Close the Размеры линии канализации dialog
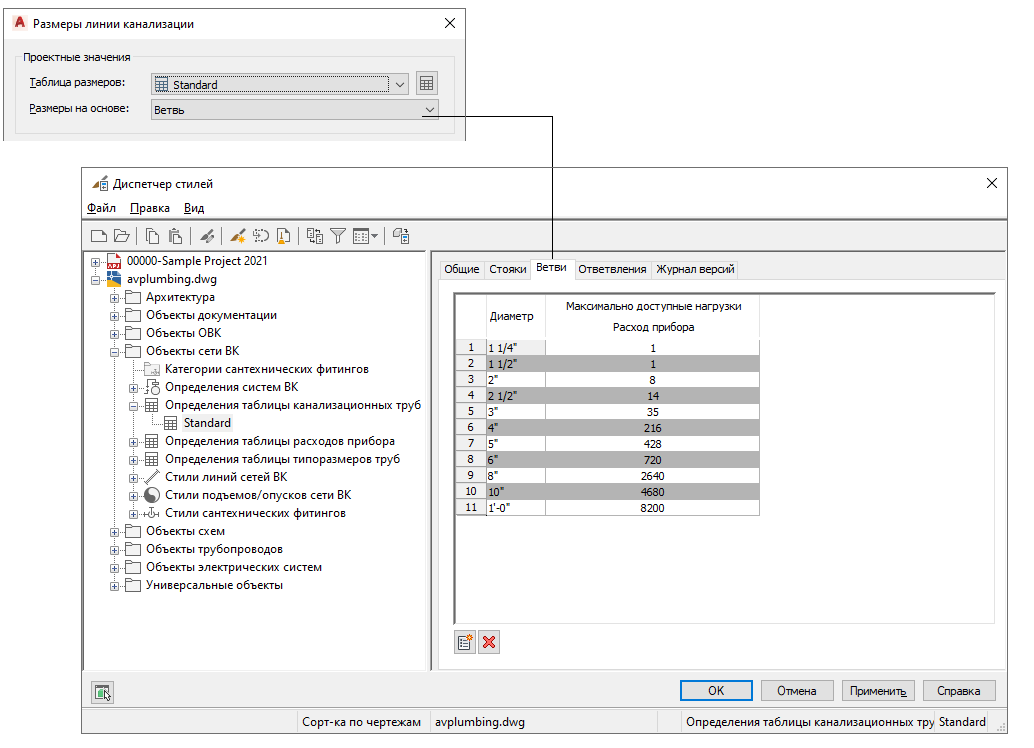Image resolution: width=1034 pixels, height=748 pixels. point(450,23)
